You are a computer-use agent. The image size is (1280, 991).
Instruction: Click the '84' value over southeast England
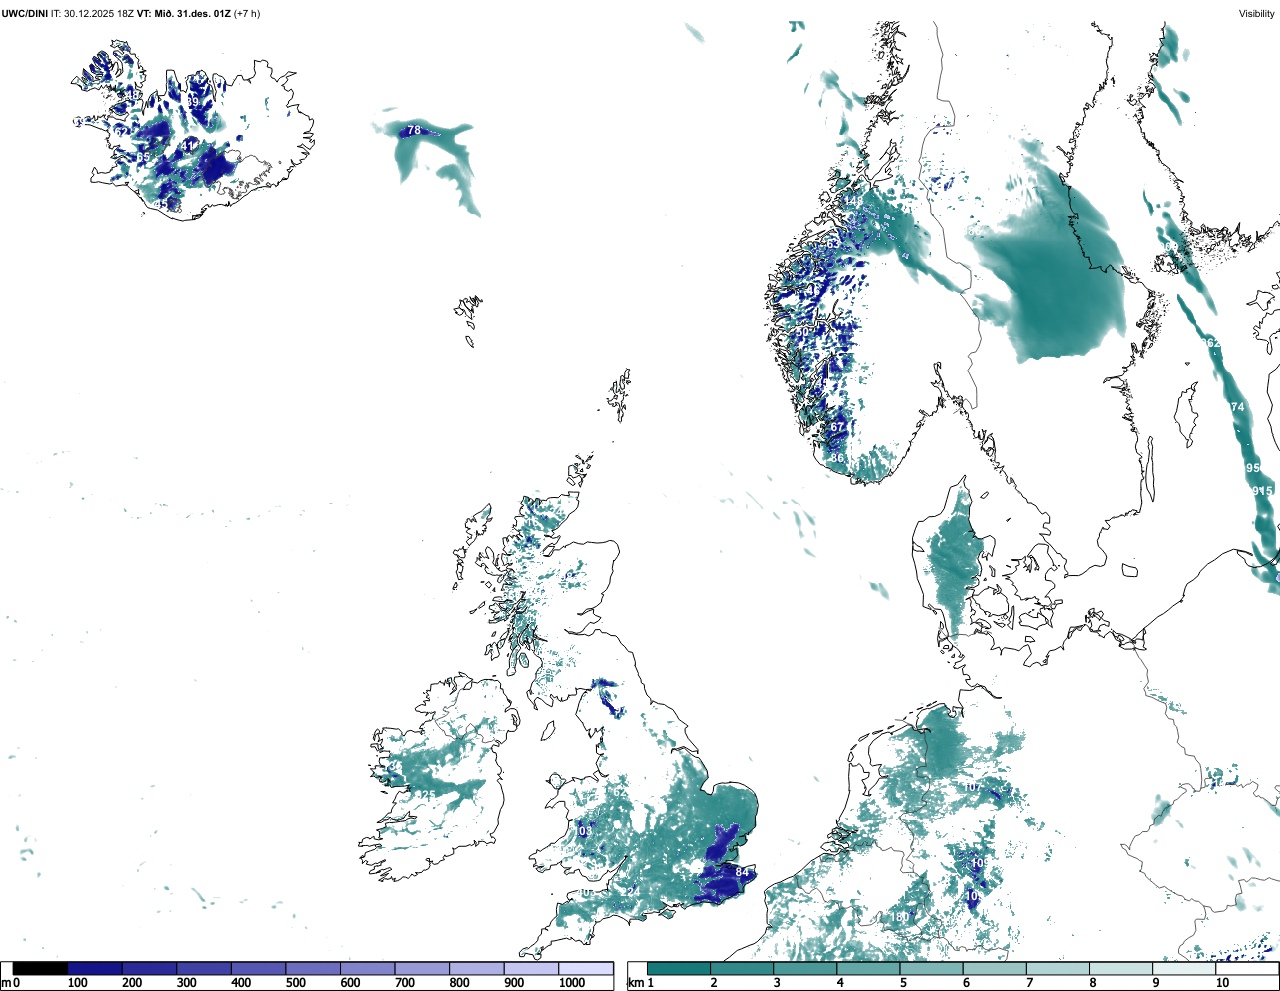(742, 873)
